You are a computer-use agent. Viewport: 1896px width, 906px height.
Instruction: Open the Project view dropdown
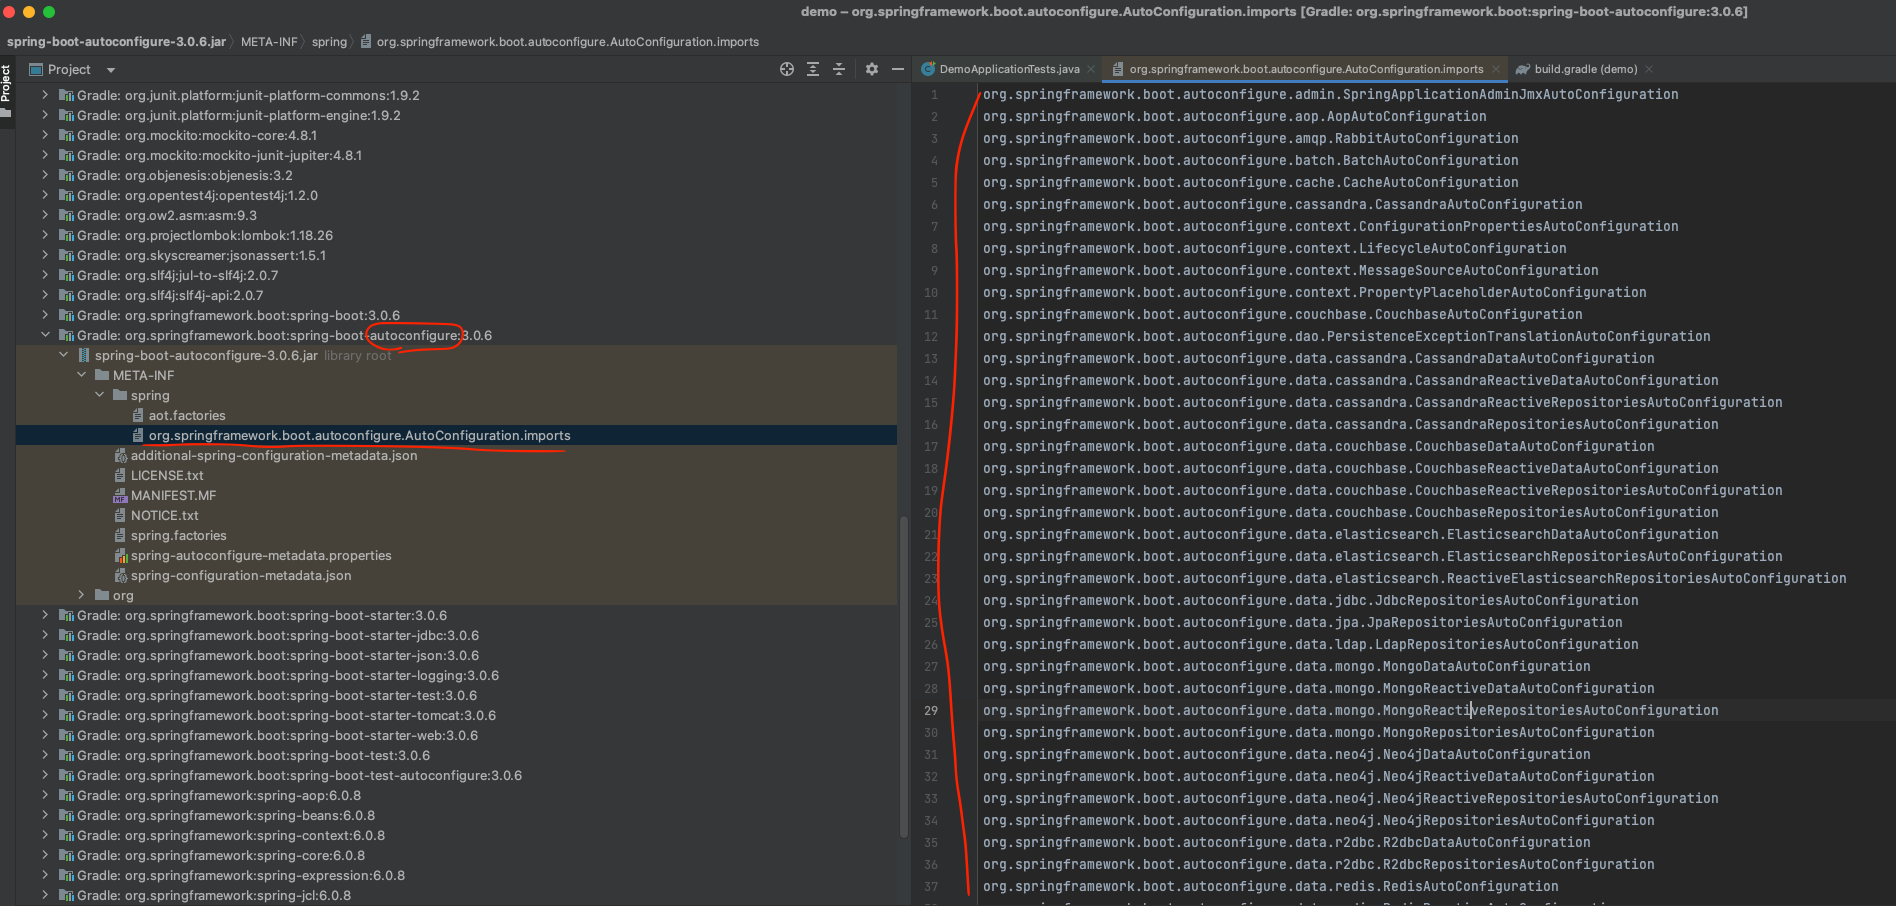tap(111, 70)
